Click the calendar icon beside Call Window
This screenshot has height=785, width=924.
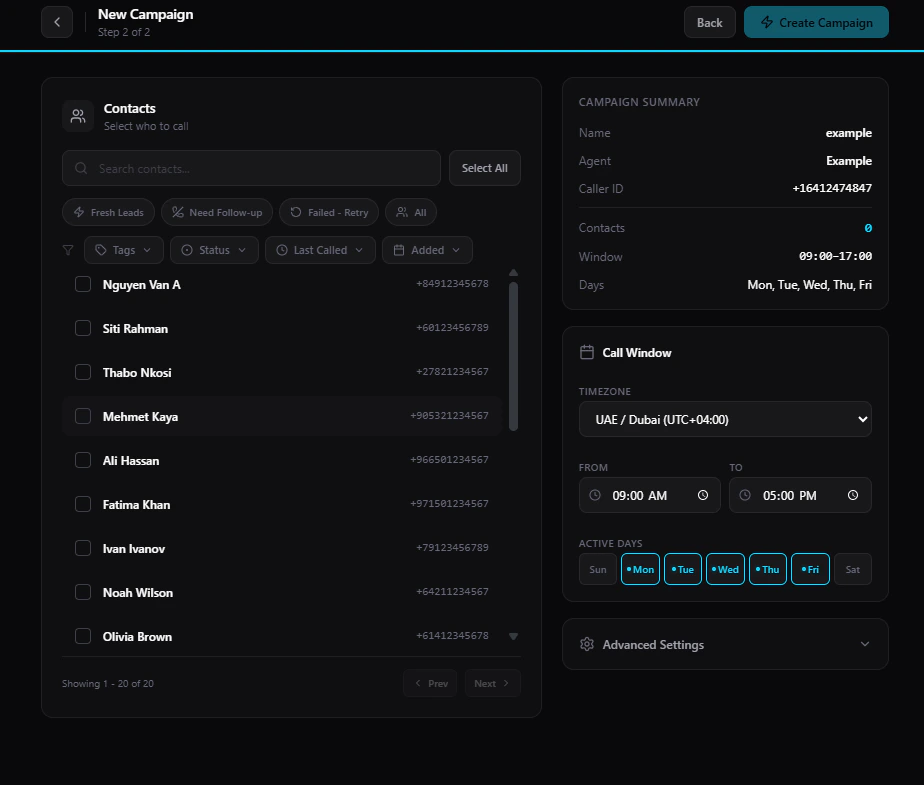coord(586,352)
